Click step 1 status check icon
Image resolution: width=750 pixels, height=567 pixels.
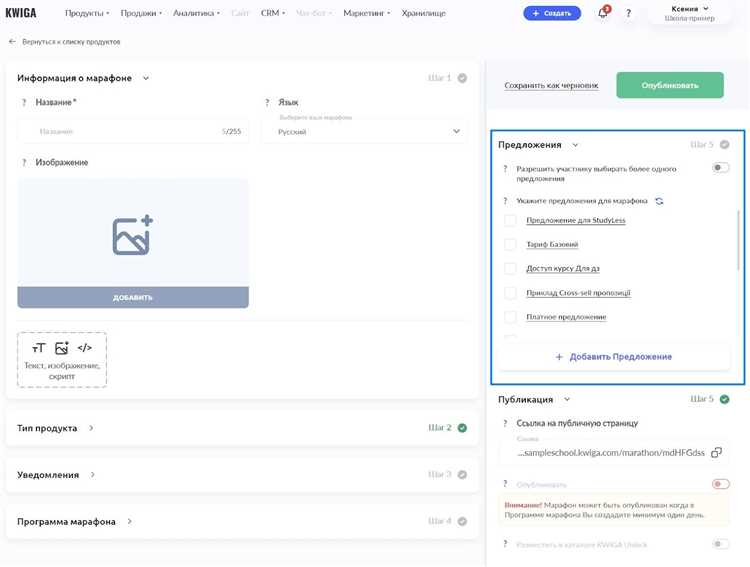462,78
